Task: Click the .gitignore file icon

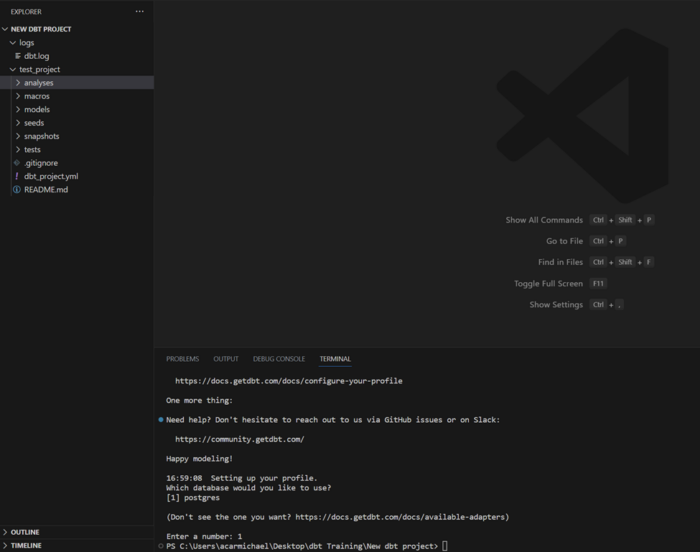Action: tap(16, 163)
